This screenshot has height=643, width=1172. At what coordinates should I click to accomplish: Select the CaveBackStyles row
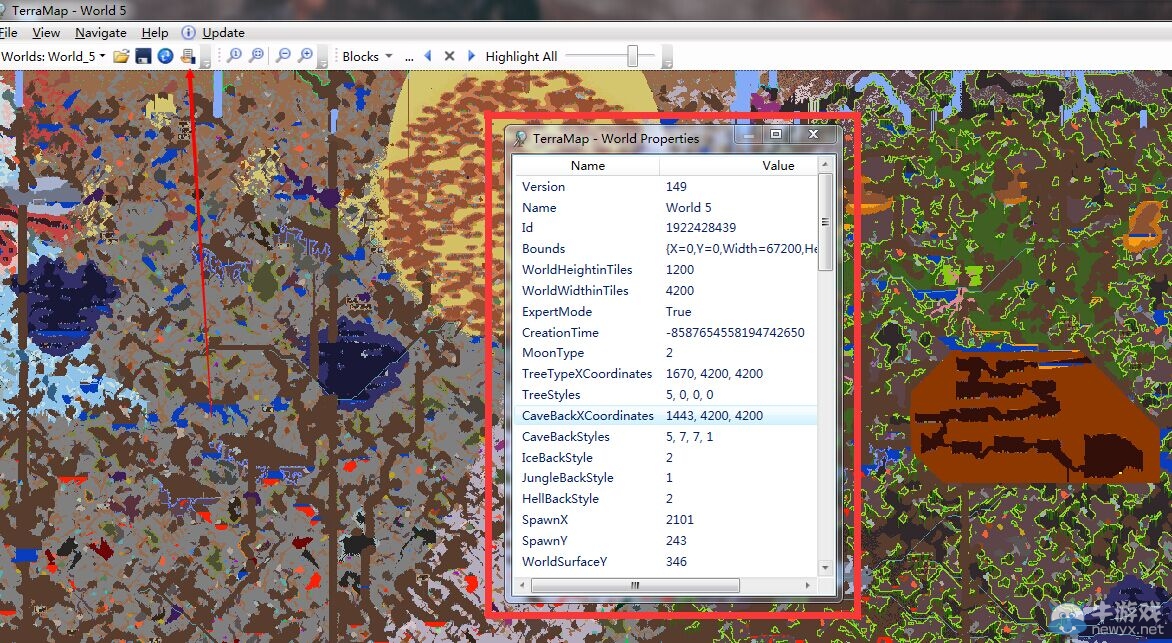(665, 436)
